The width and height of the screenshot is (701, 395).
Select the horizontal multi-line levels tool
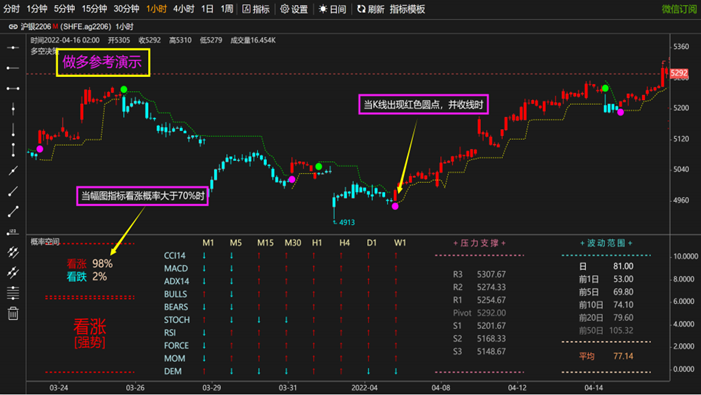(13, 293)
